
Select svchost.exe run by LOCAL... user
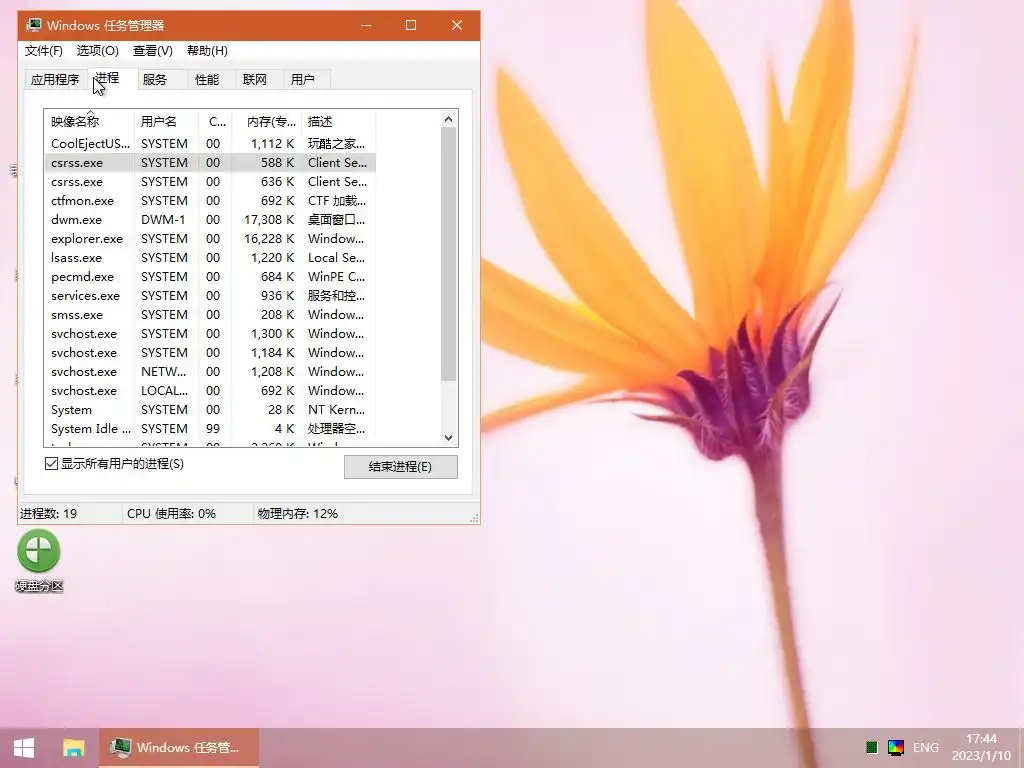(210, 390)
